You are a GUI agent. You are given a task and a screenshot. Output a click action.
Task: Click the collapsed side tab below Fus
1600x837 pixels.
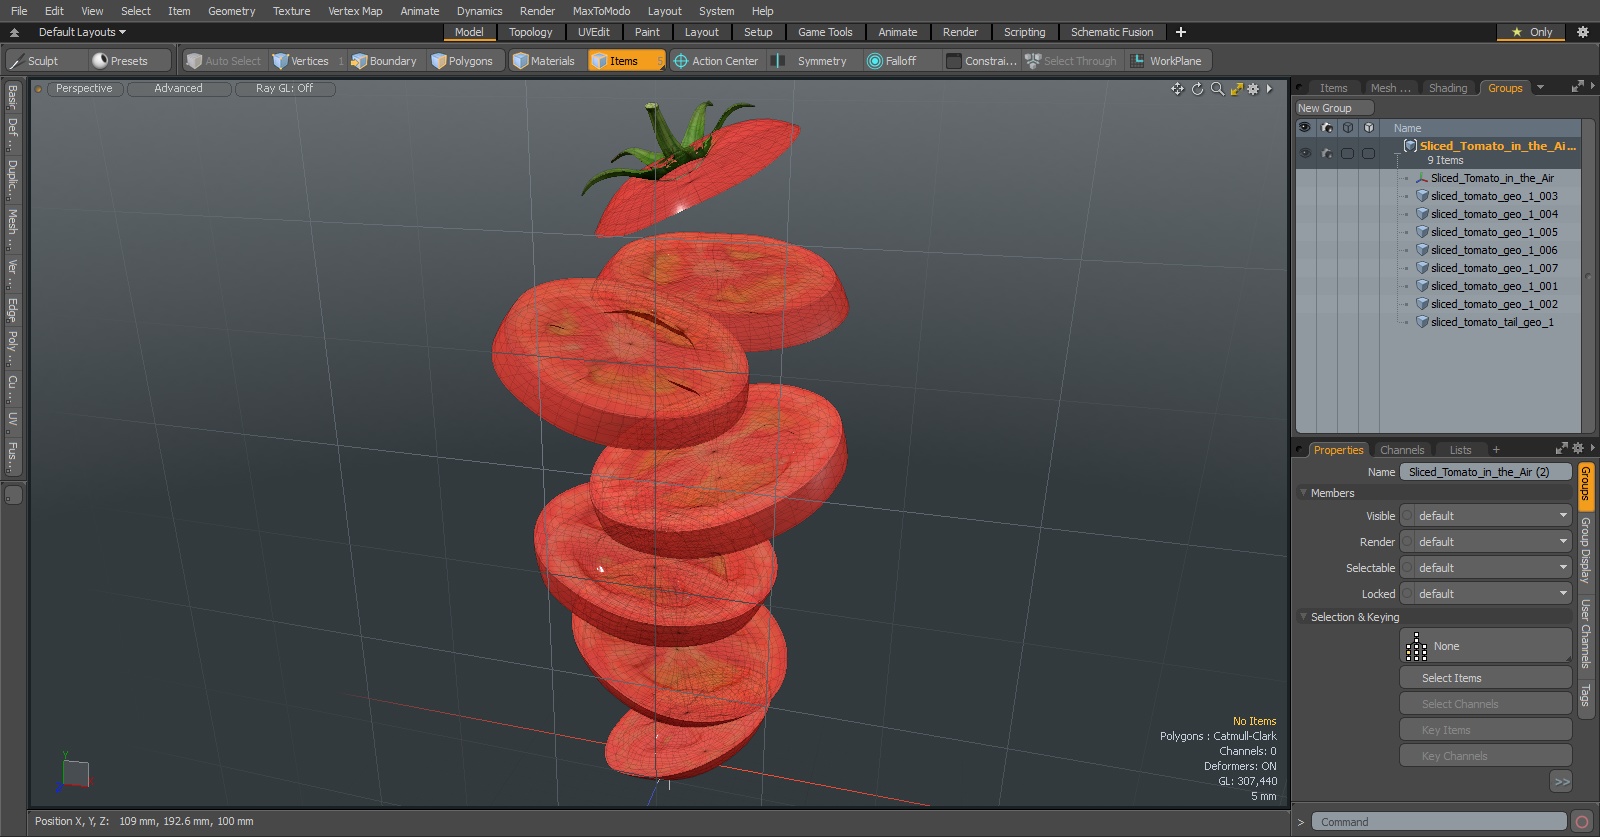coord(13,495)
